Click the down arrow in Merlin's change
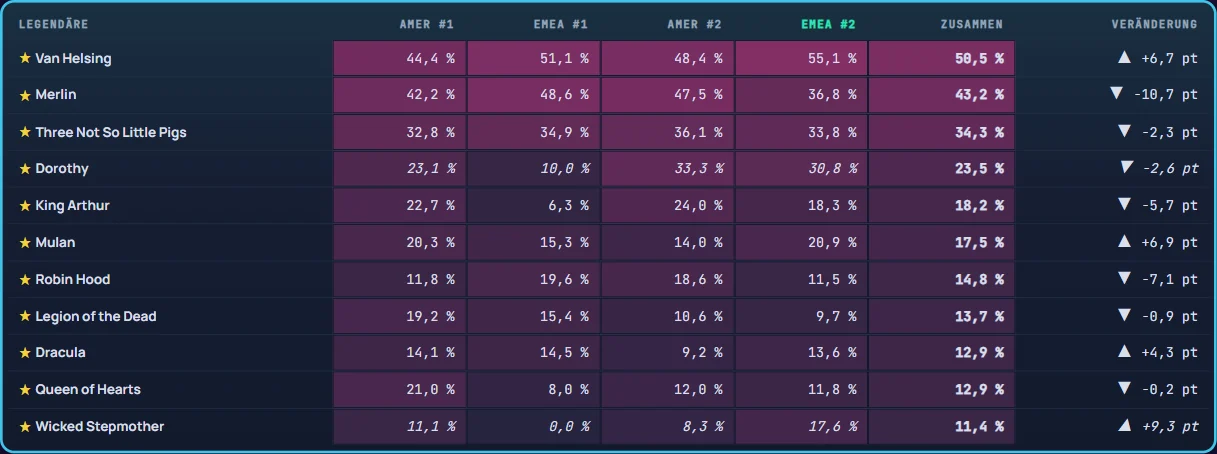1217x454 pixels. 1117,94
